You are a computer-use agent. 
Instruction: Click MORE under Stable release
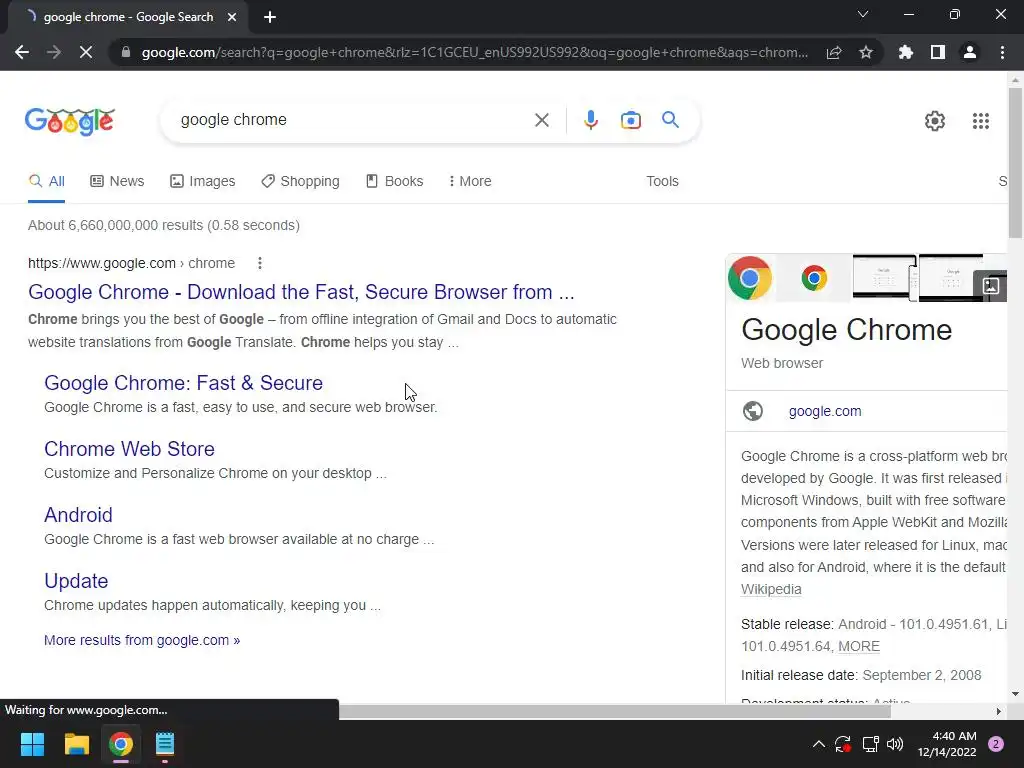pyautogui.click(x=859, y=647)
